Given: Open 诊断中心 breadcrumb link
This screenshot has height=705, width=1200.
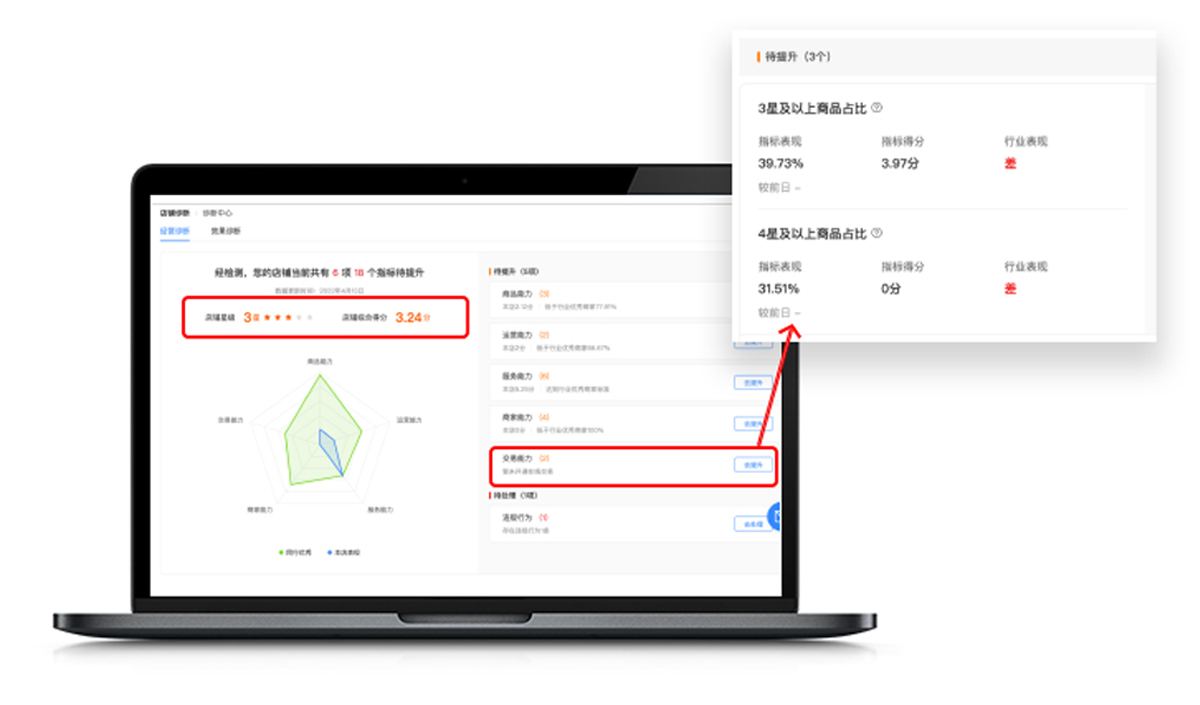Looking at the screenshot, I should [x=217, y=213].
